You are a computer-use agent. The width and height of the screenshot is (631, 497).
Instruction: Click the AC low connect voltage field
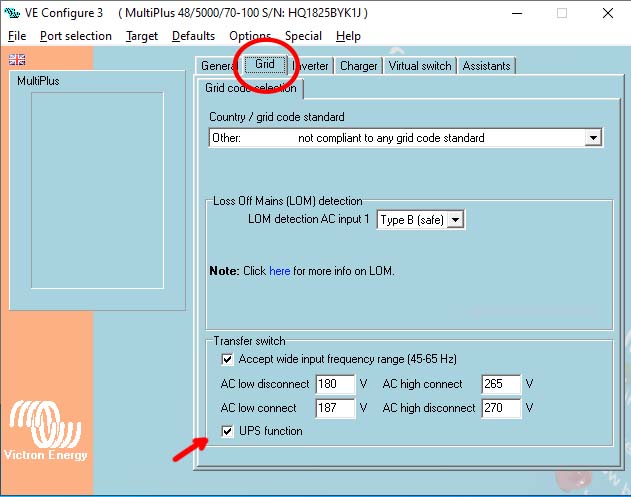[334, 408]
